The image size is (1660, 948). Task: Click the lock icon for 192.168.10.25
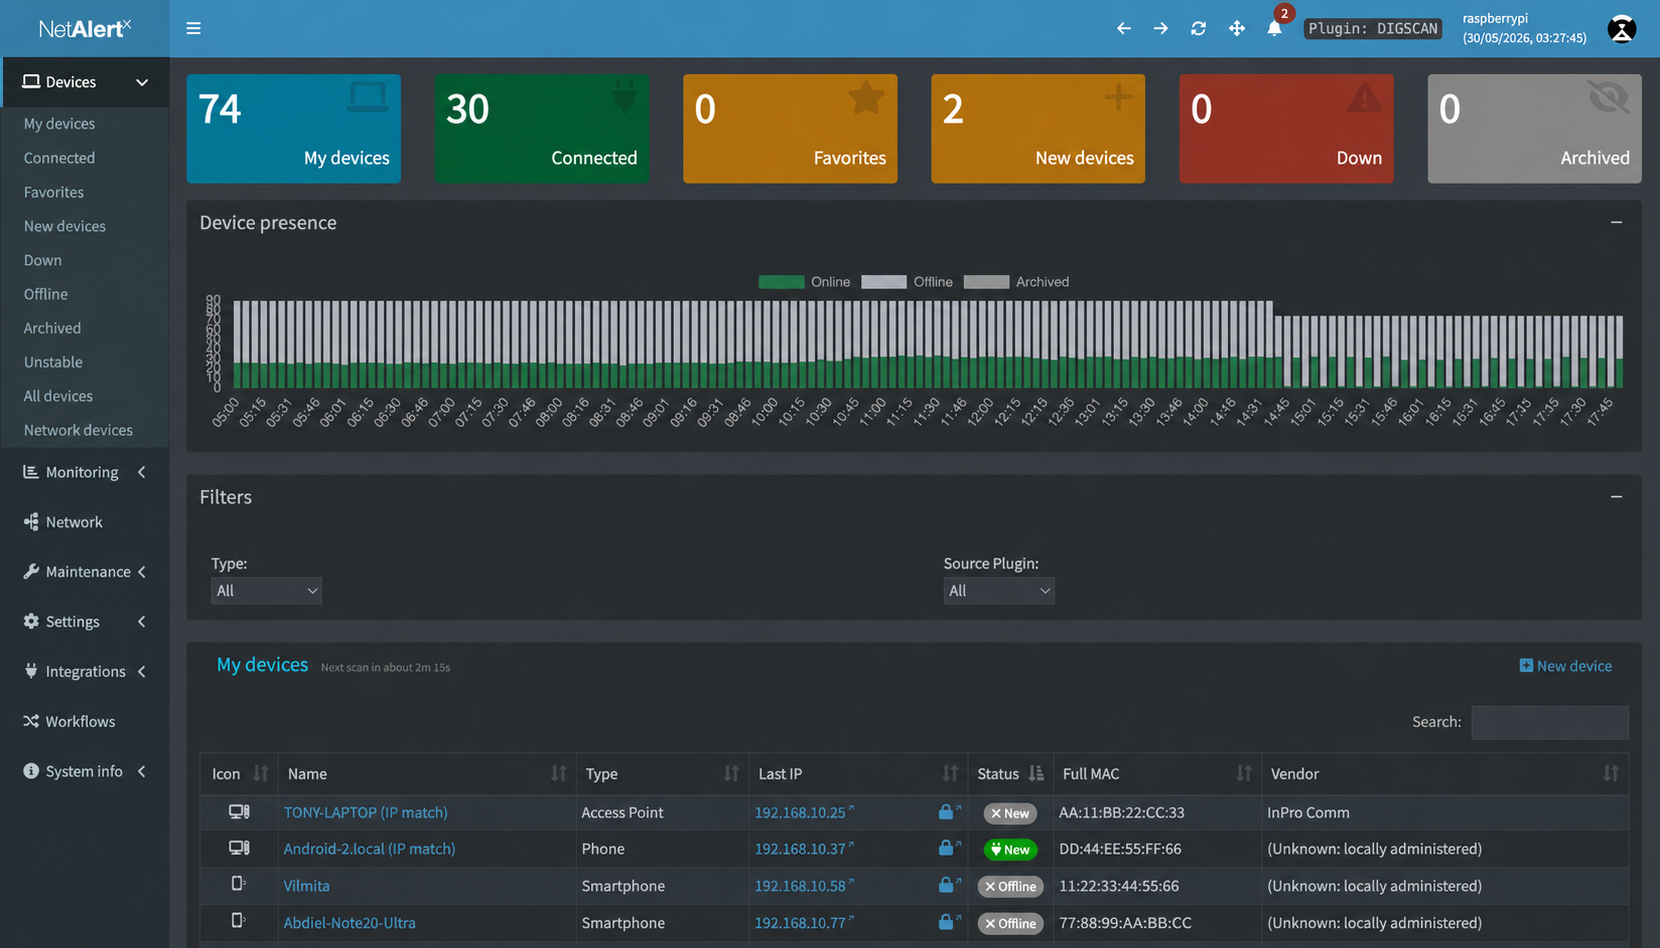tap(946, 812)
